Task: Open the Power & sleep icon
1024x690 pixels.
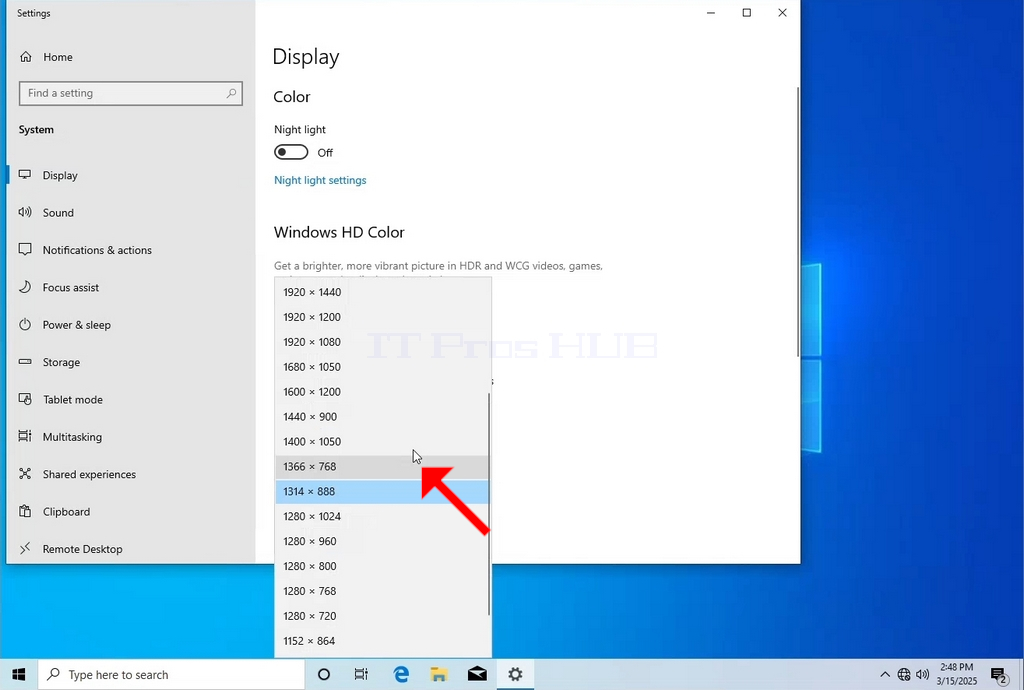Action: (25, 324)
